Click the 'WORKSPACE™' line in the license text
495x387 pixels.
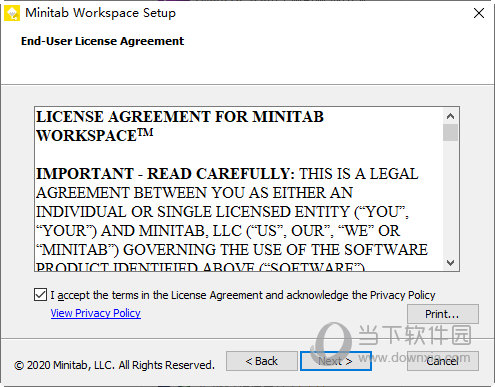[95, 135]
